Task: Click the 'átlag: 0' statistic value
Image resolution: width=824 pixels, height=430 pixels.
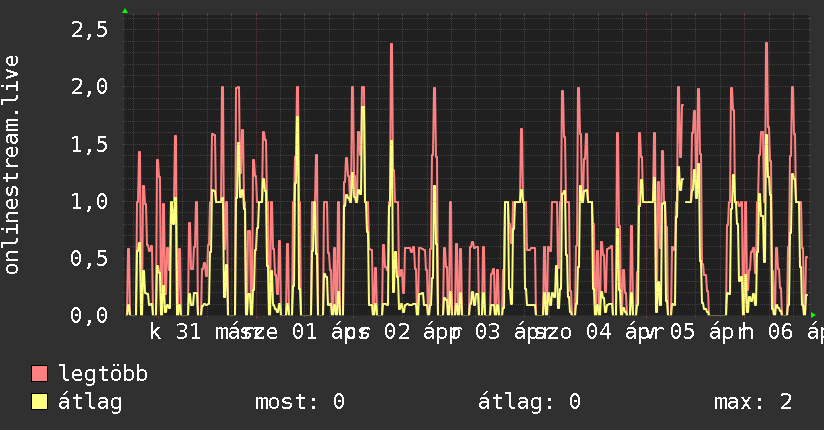Action: (x=529, y=402)
